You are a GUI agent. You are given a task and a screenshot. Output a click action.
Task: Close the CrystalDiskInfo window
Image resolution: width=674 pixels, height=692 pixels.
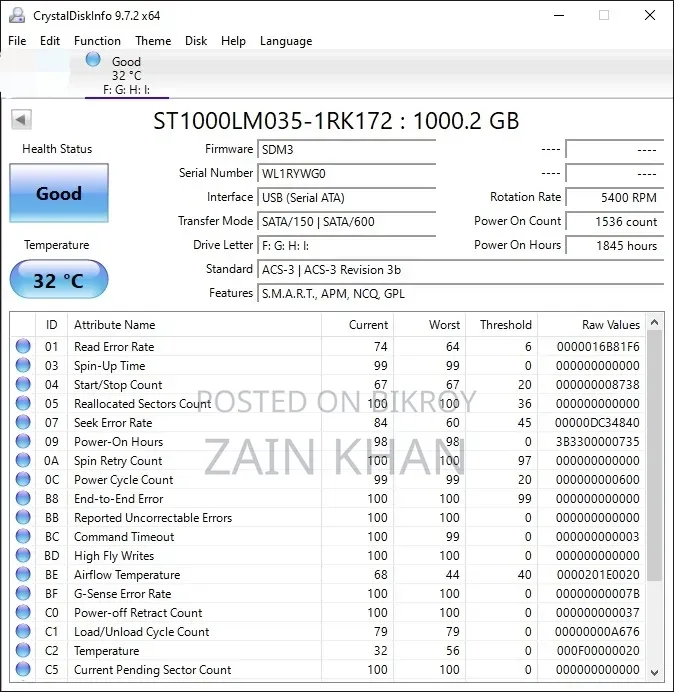(650, 15)
